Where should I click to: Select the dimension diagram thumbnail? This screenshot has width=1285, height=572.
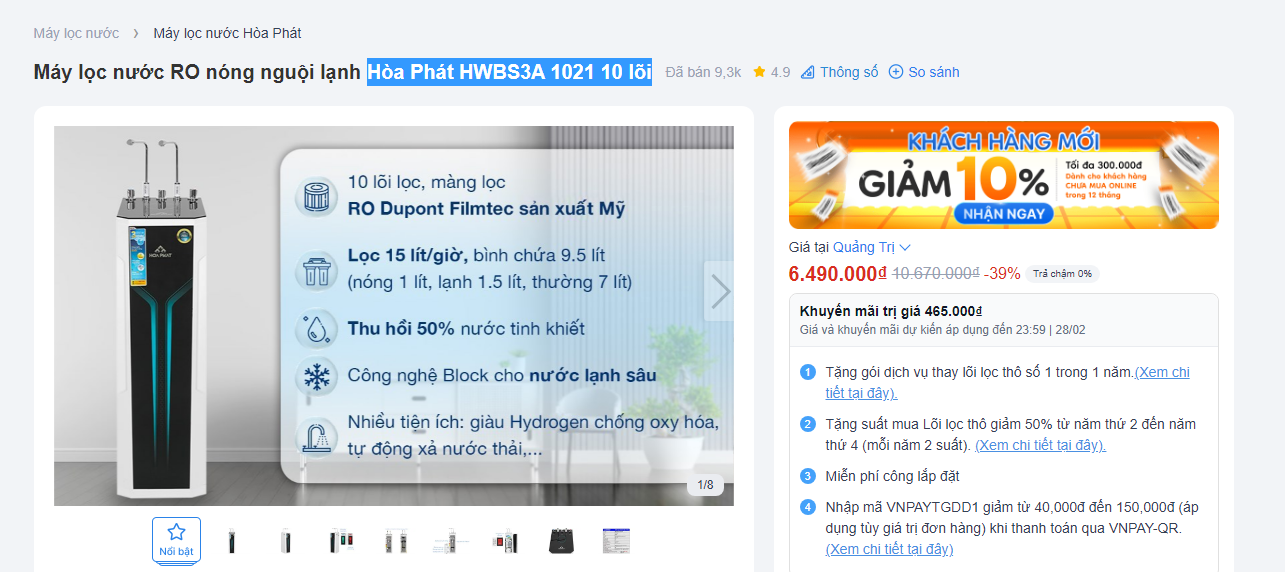(451, 541)
